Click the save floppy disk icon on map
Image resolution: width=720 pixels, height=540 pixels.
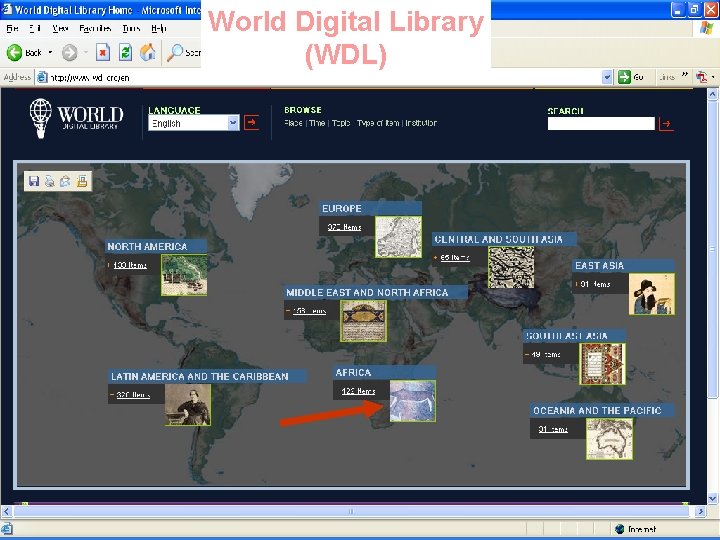34,181
